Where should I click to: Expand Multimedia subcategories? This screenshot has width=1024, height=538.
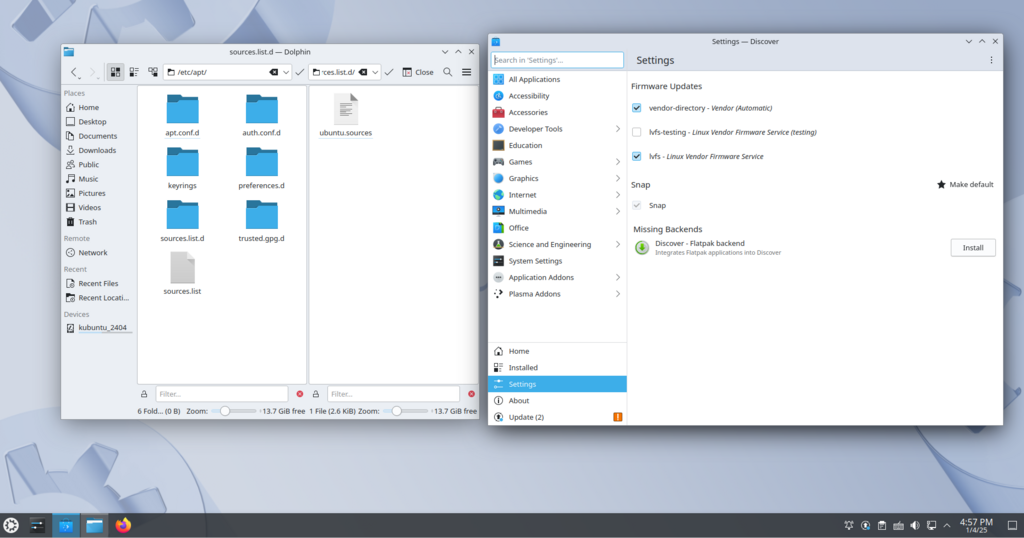[x=617, y=212]
